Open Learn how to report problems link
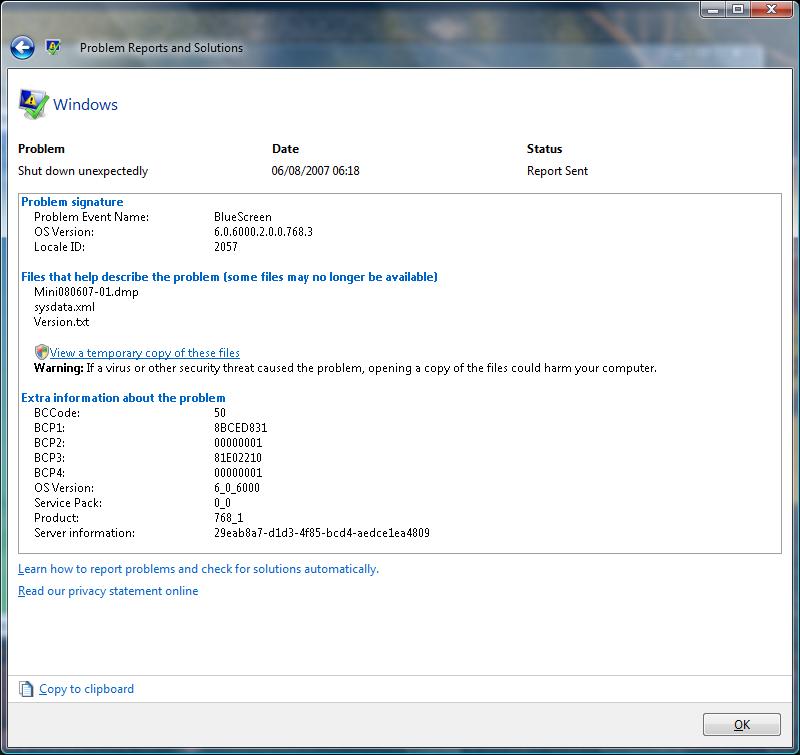This screenshot has width=800, height=755. click(x=198, y=569)
